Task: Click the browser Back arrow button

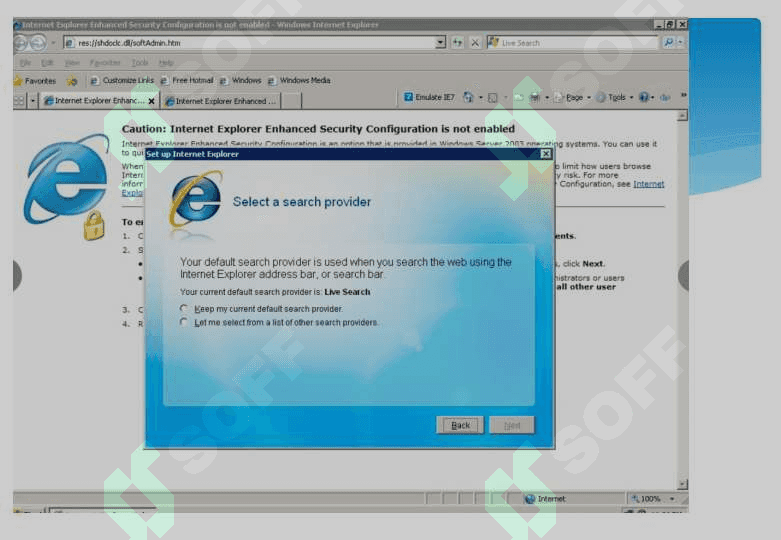Action: pyautogui.click(x=21, y=43)
